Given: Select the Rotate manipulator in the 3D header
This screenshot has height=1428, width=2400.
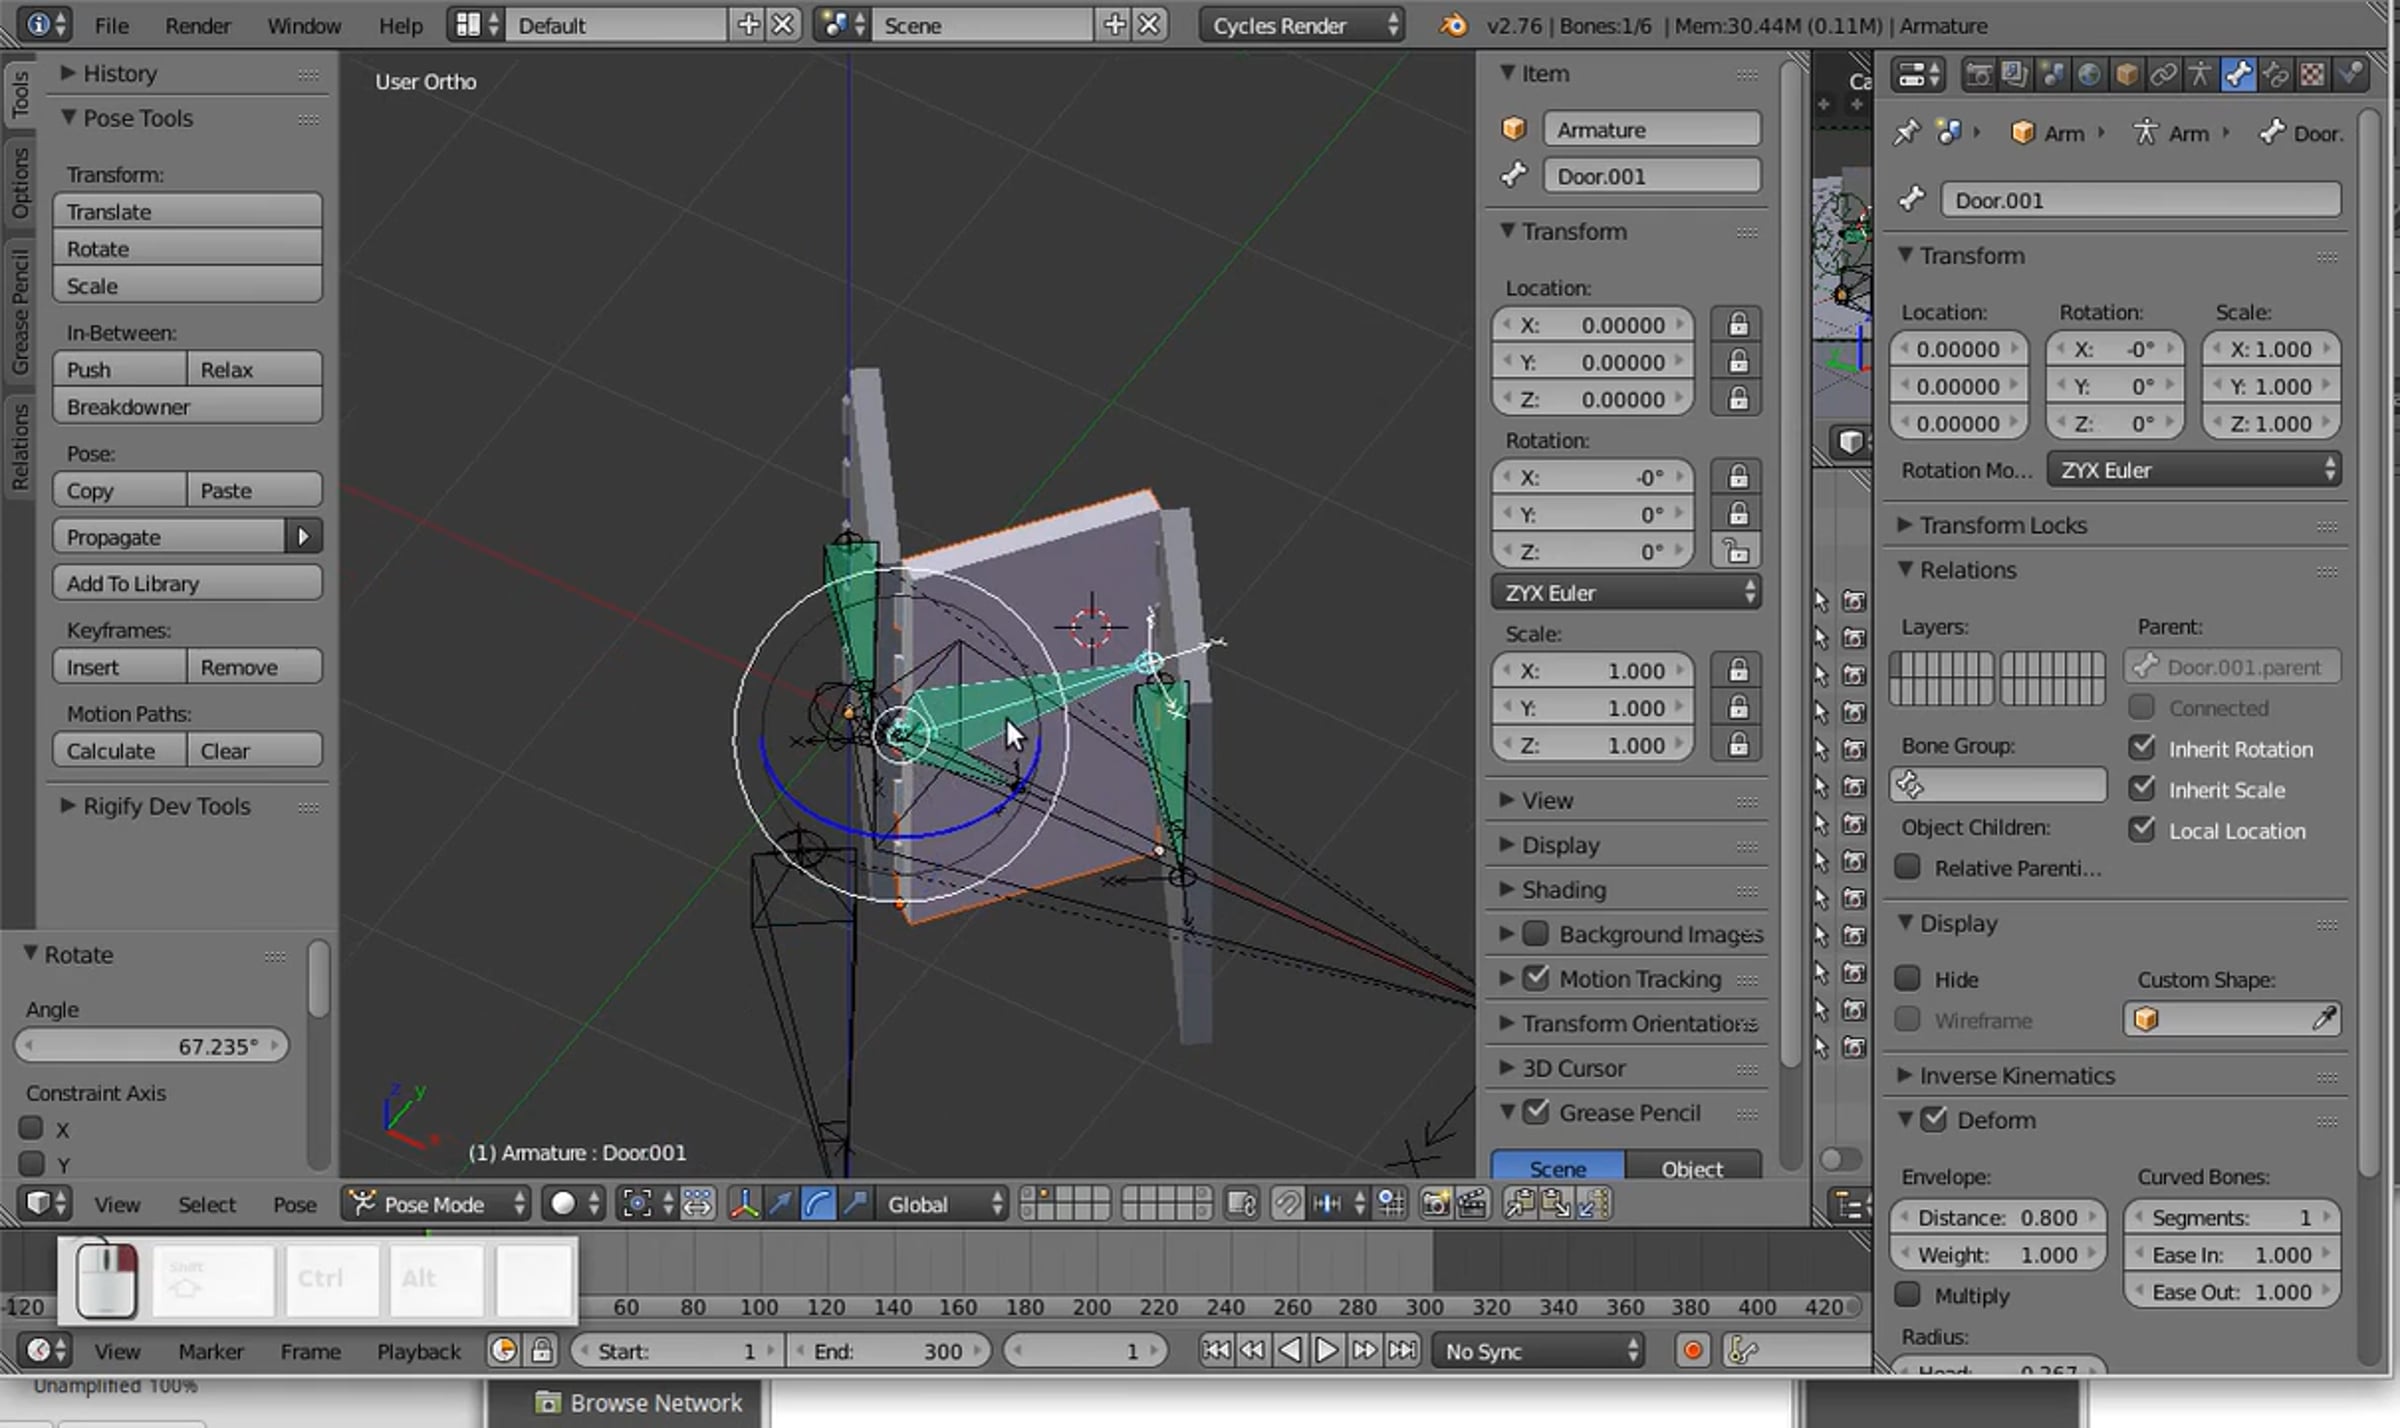Looking at the screenshot, I should pyautogui.click(x=818, y=1204).
